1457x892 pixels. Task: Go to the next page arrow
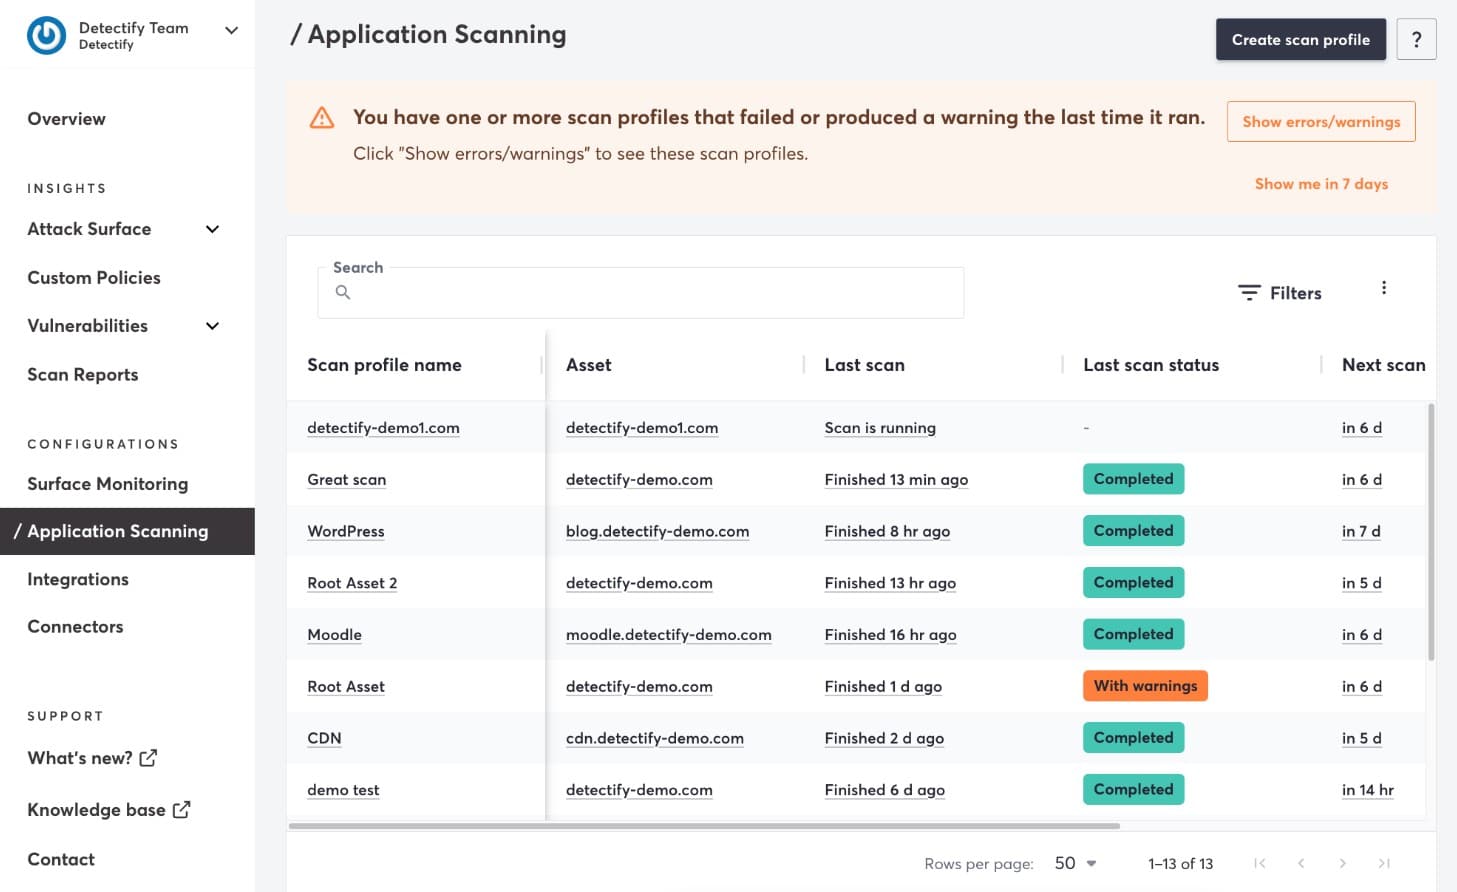tap(1342, 863)
